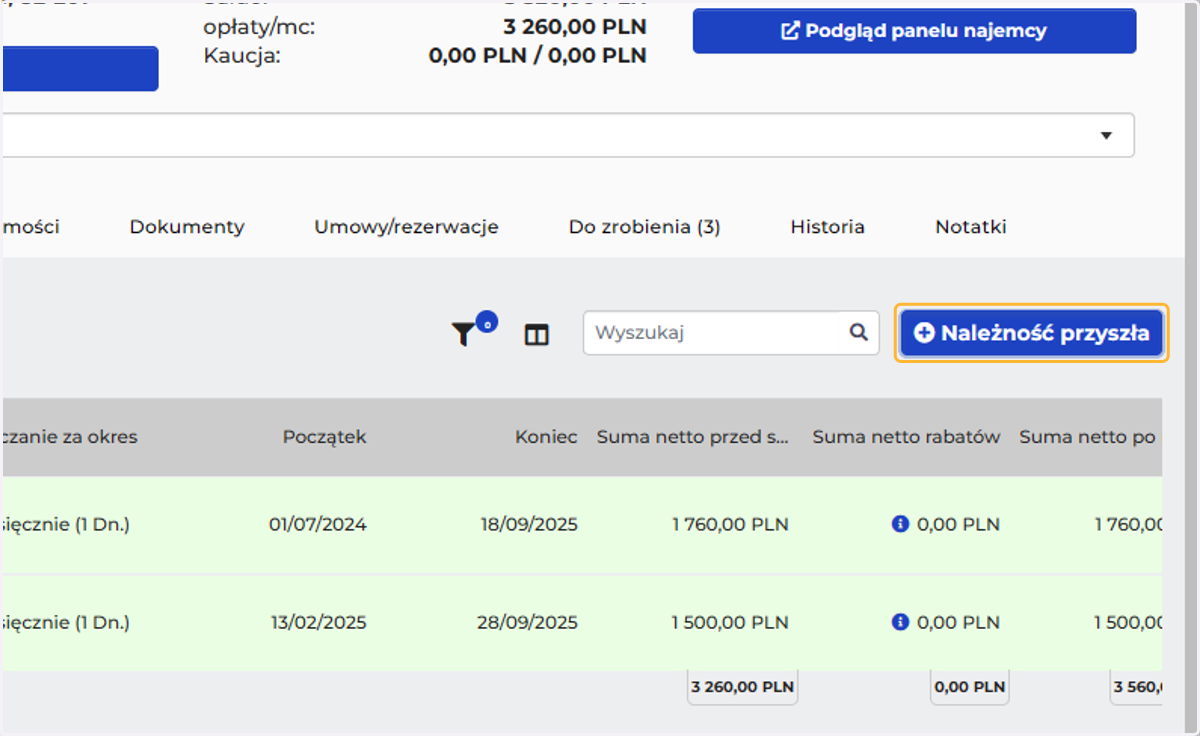Viewport: 1200px width, 736px height.
Task: Click the Podgląd panelu najemcy button
Action: pyautogui.click(x=914, y=31)
